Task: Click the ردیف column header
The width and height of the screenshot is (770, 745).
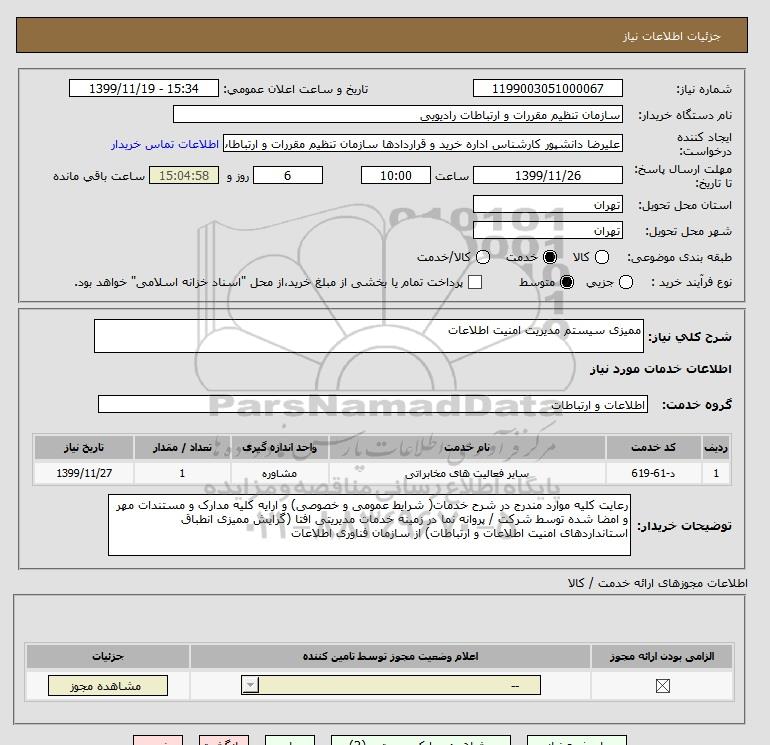Action: (715, 447)
